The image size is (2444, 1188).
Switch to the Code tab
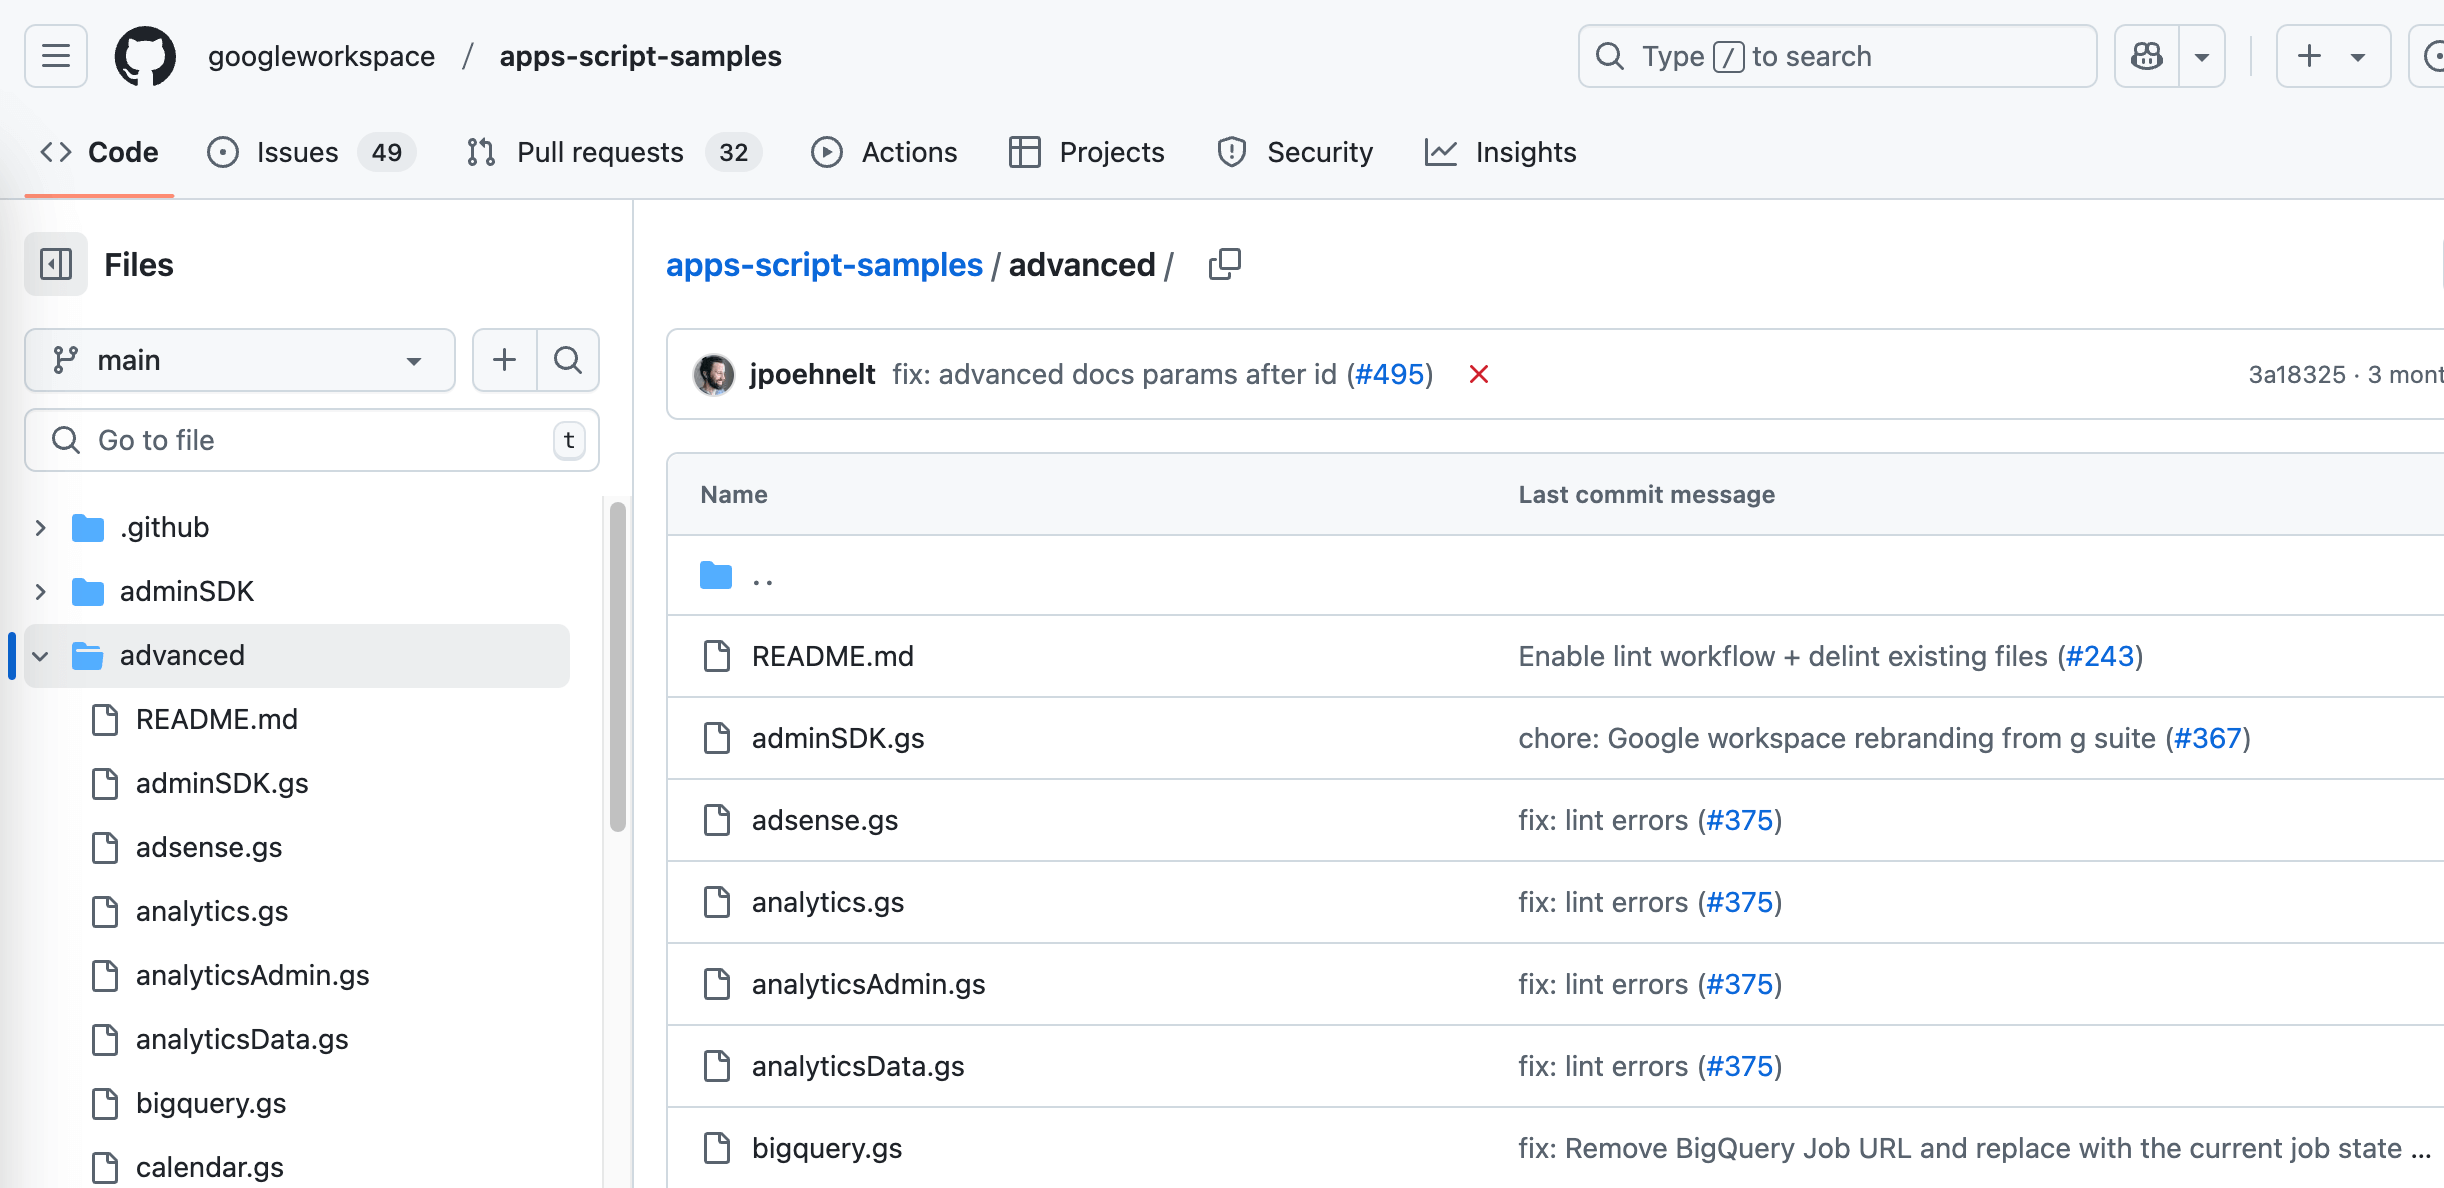[99, 152]
